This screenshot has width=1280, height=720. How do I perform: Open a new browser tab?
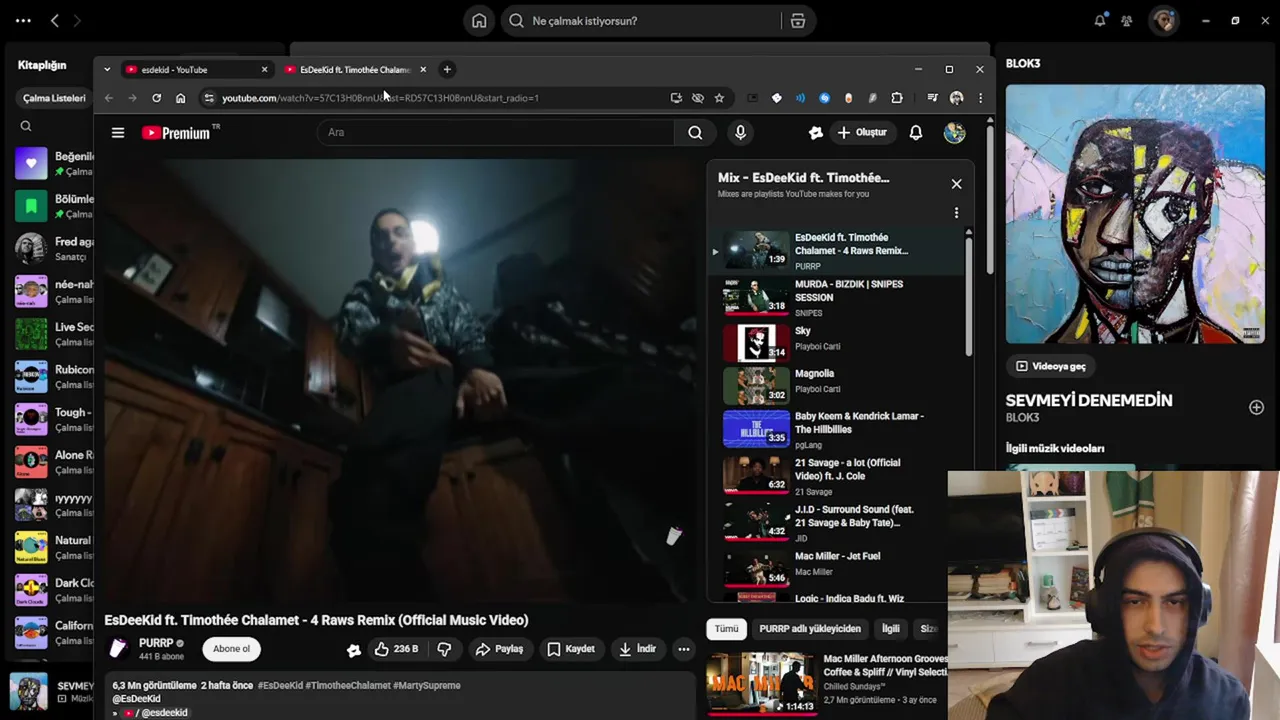coord(447,70)
